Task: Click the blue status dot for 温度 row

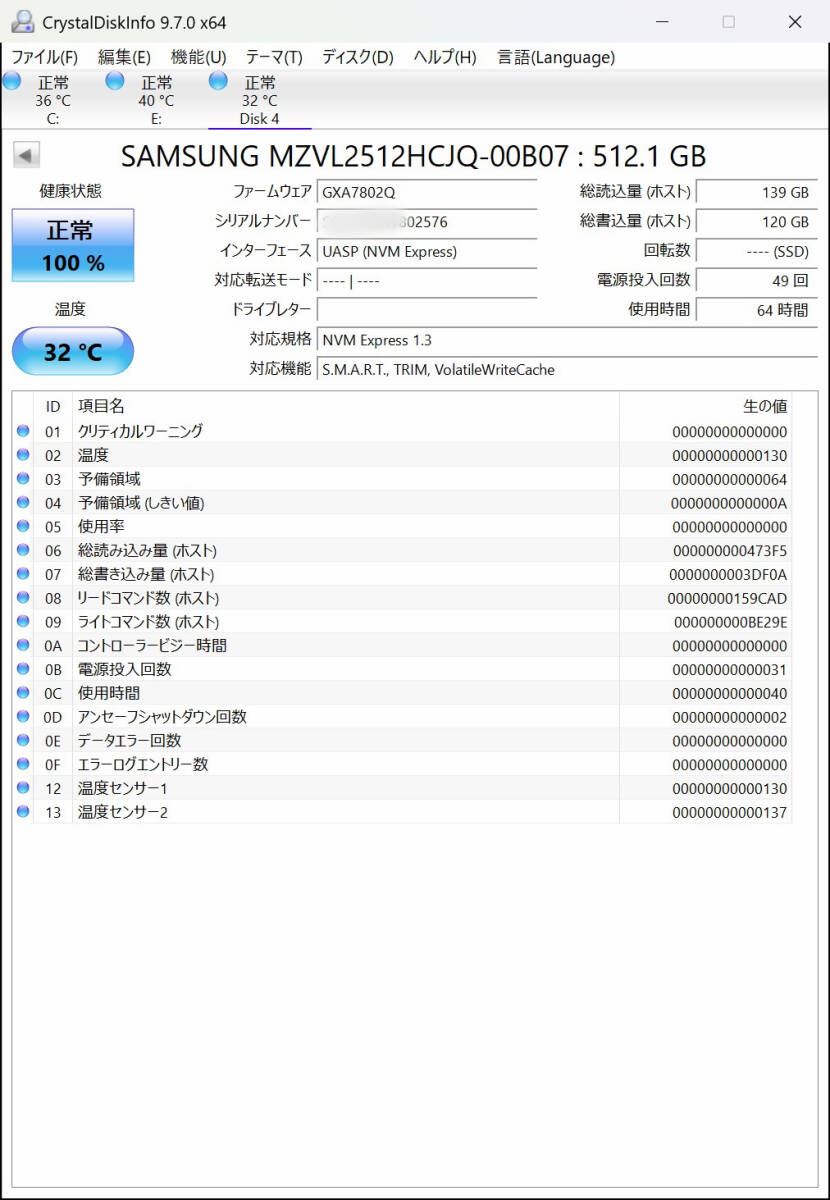Action: point(22,455)
